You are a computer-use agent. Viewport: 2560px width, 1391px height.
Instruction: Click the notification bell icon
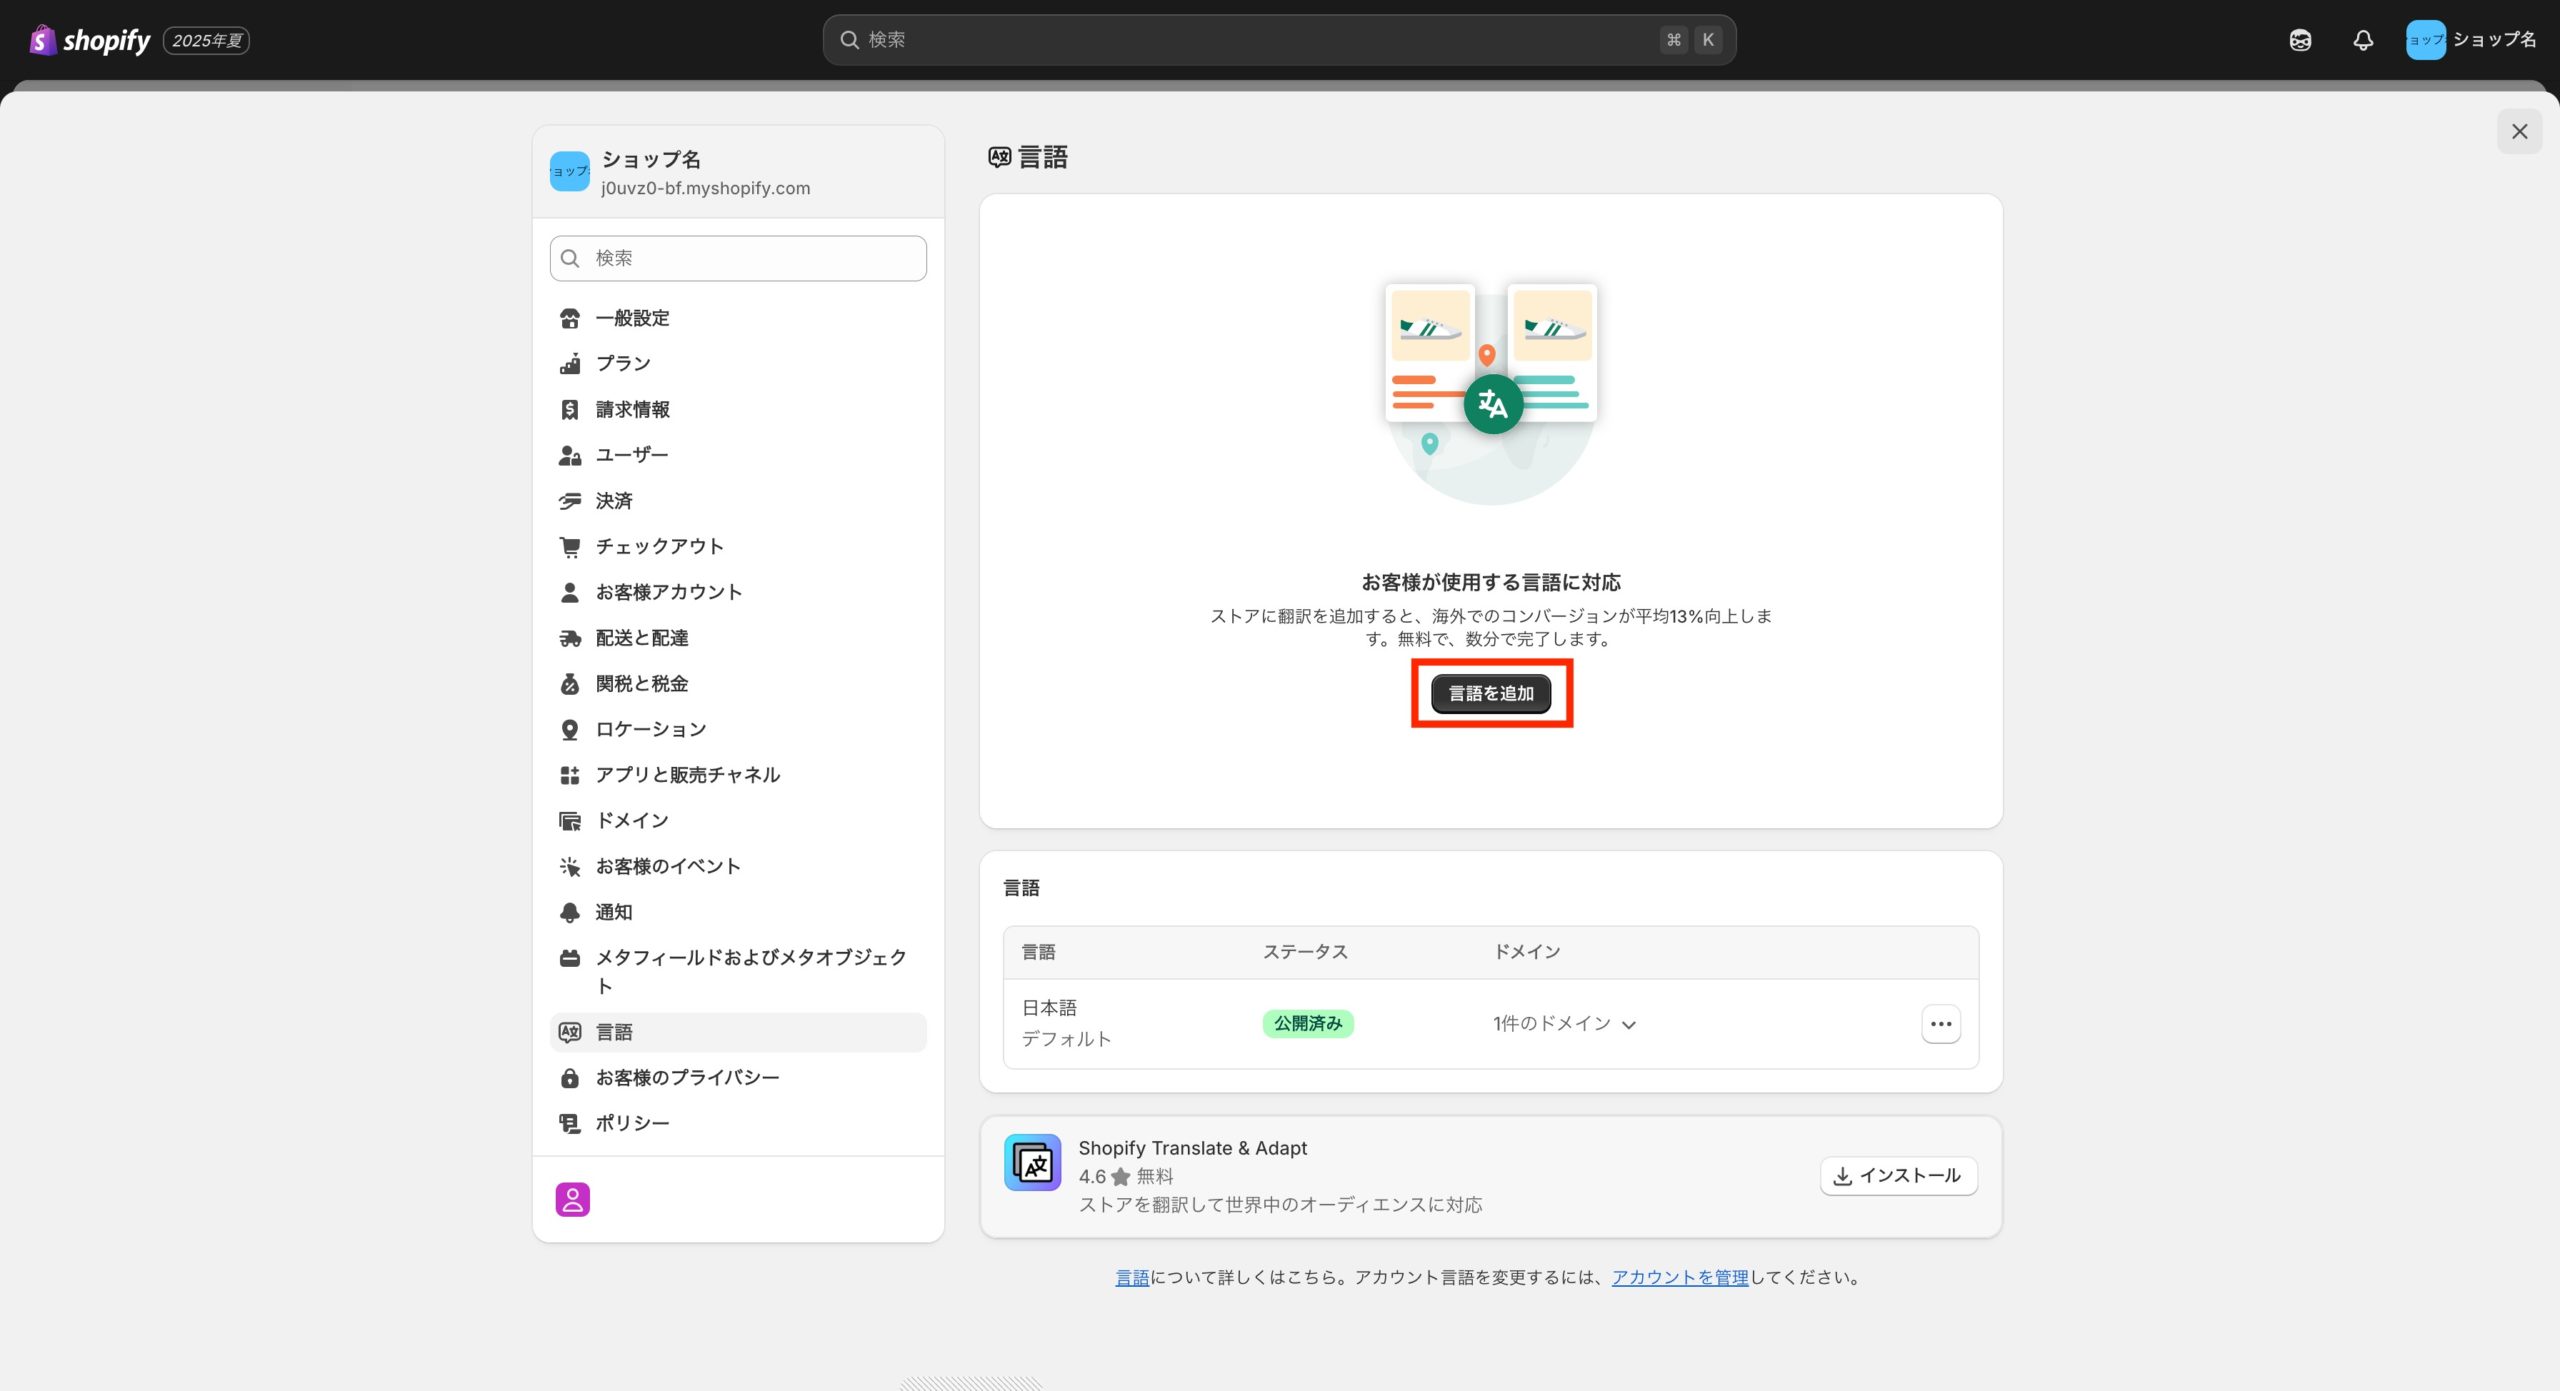[2362, 40]
